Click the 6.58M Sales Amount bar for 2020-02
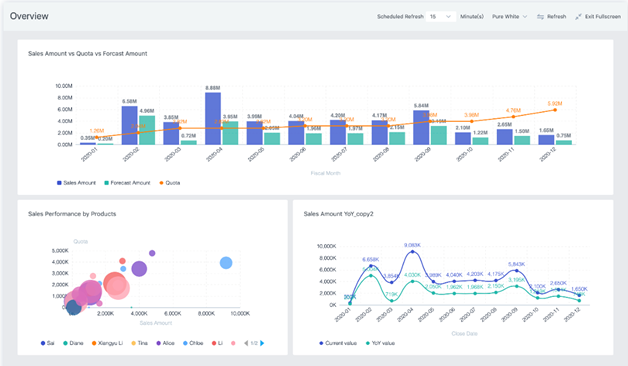This screenshot has width=628, height=366. (x=129, y=125)
